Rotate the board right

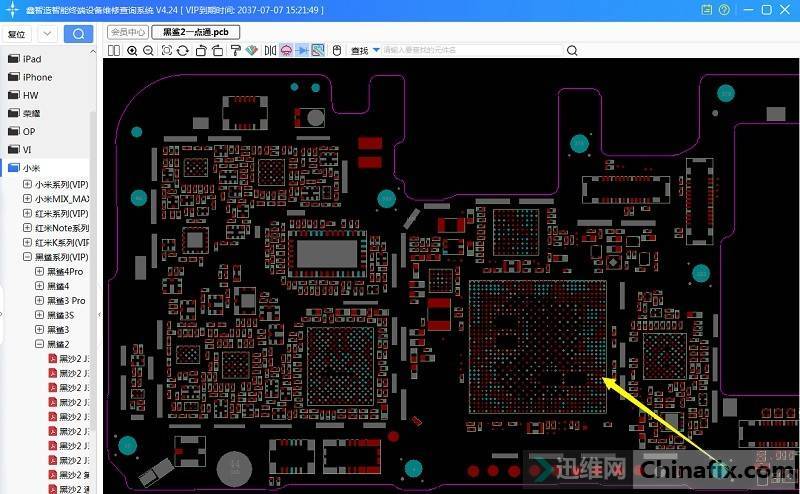point(218,51)
